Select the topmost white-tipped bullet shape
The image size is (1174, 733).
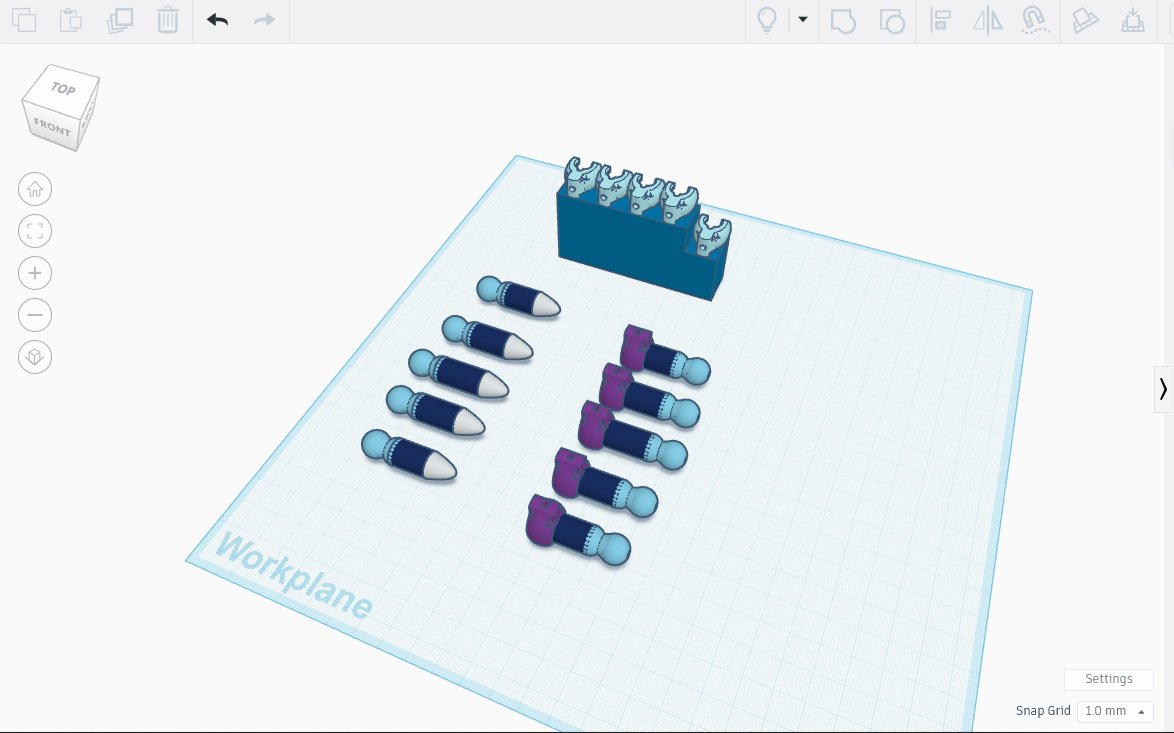[518, 296]
